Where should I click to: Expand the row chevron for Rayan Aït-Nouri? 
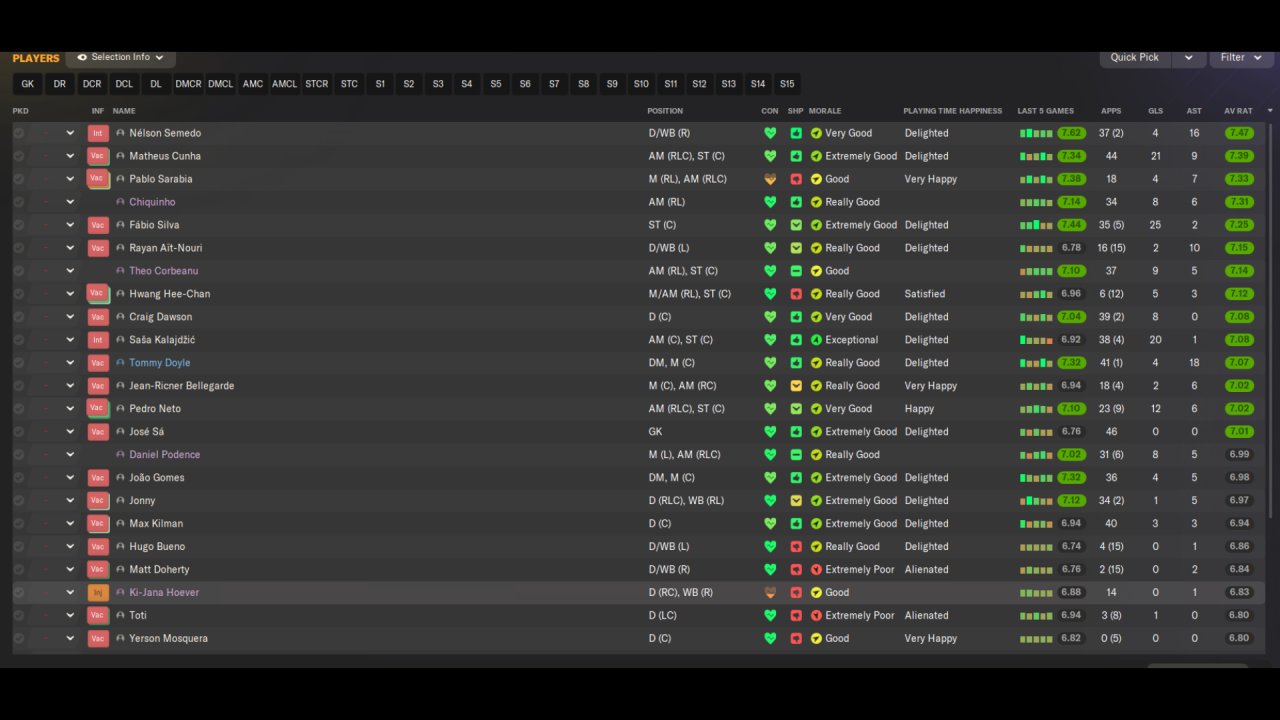click(x=70, y=248)
